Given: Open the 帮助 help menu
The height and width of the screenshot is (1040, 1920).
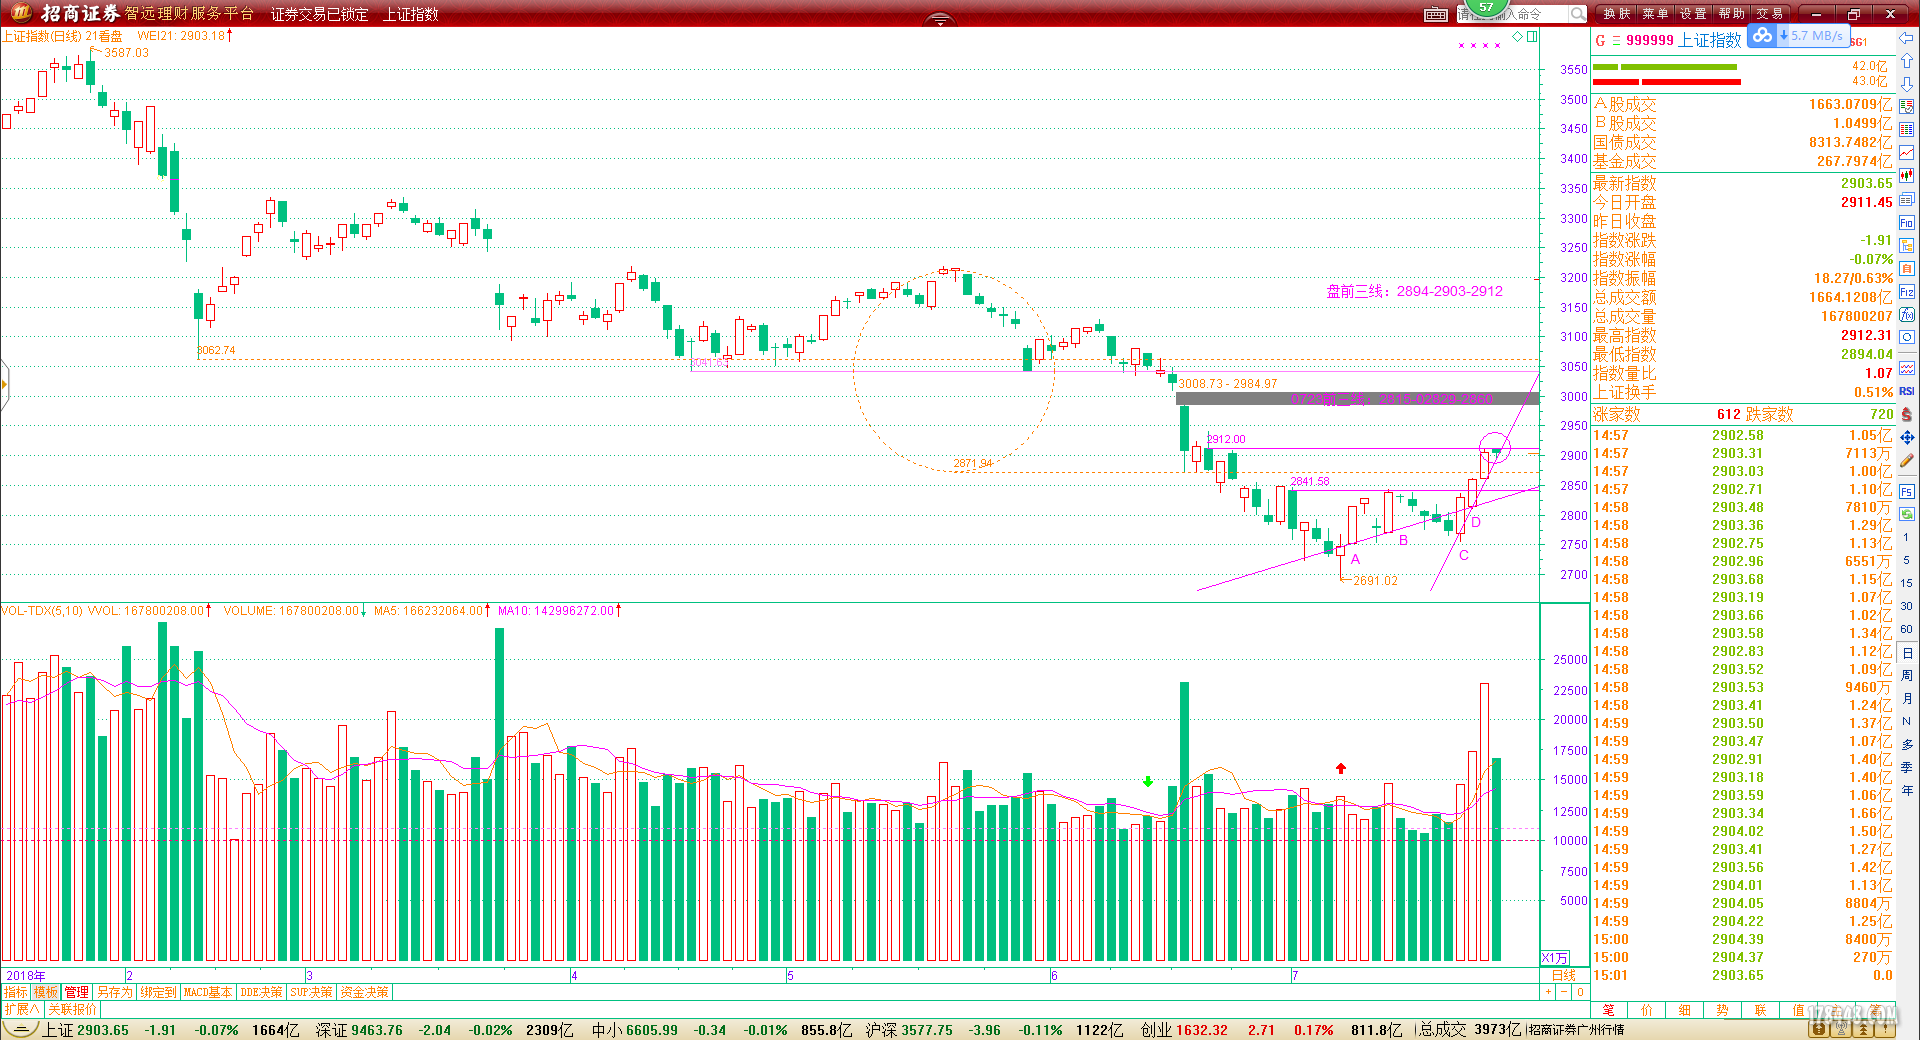Looking at the screenshot, I should click(x=1731, y=14).
